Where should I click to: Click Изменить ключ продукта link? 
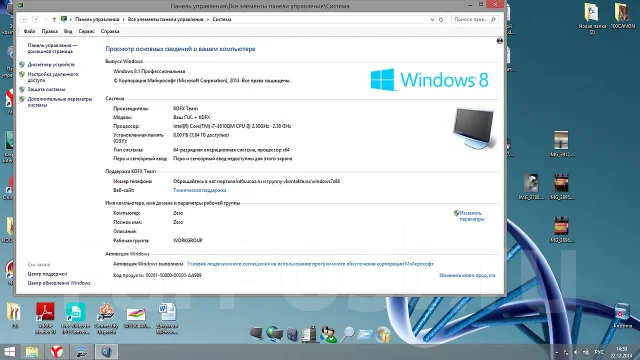click(x=467, y=276)
